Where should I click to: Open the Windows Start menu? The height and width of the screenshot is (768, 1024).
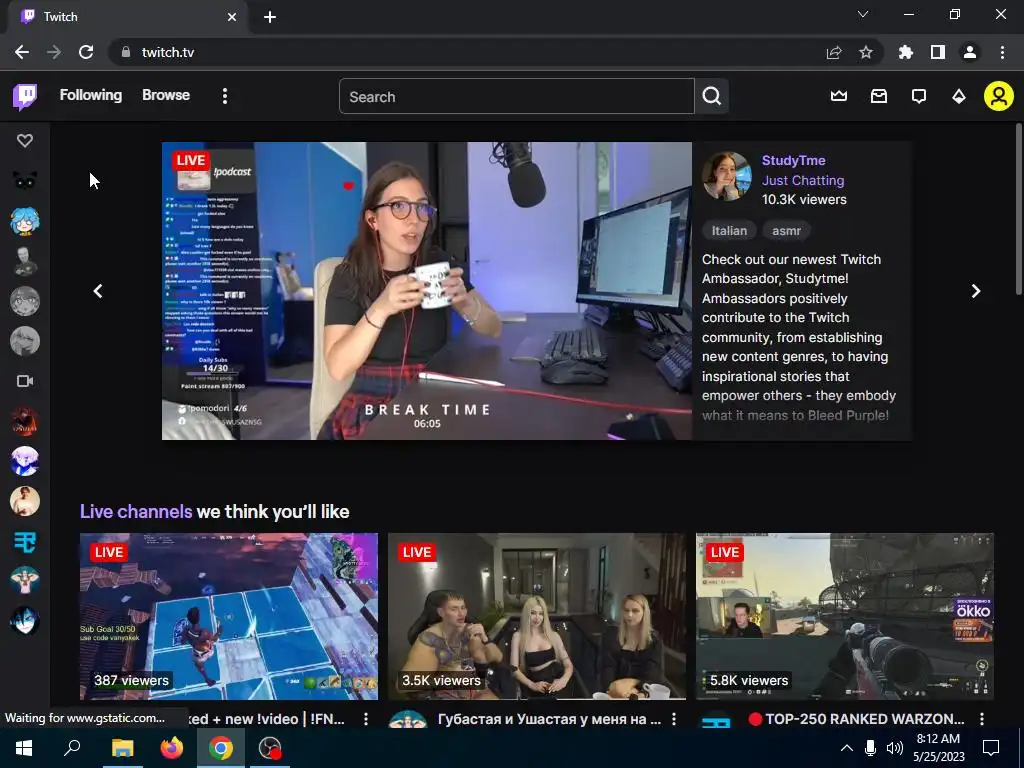pos(24,748)
